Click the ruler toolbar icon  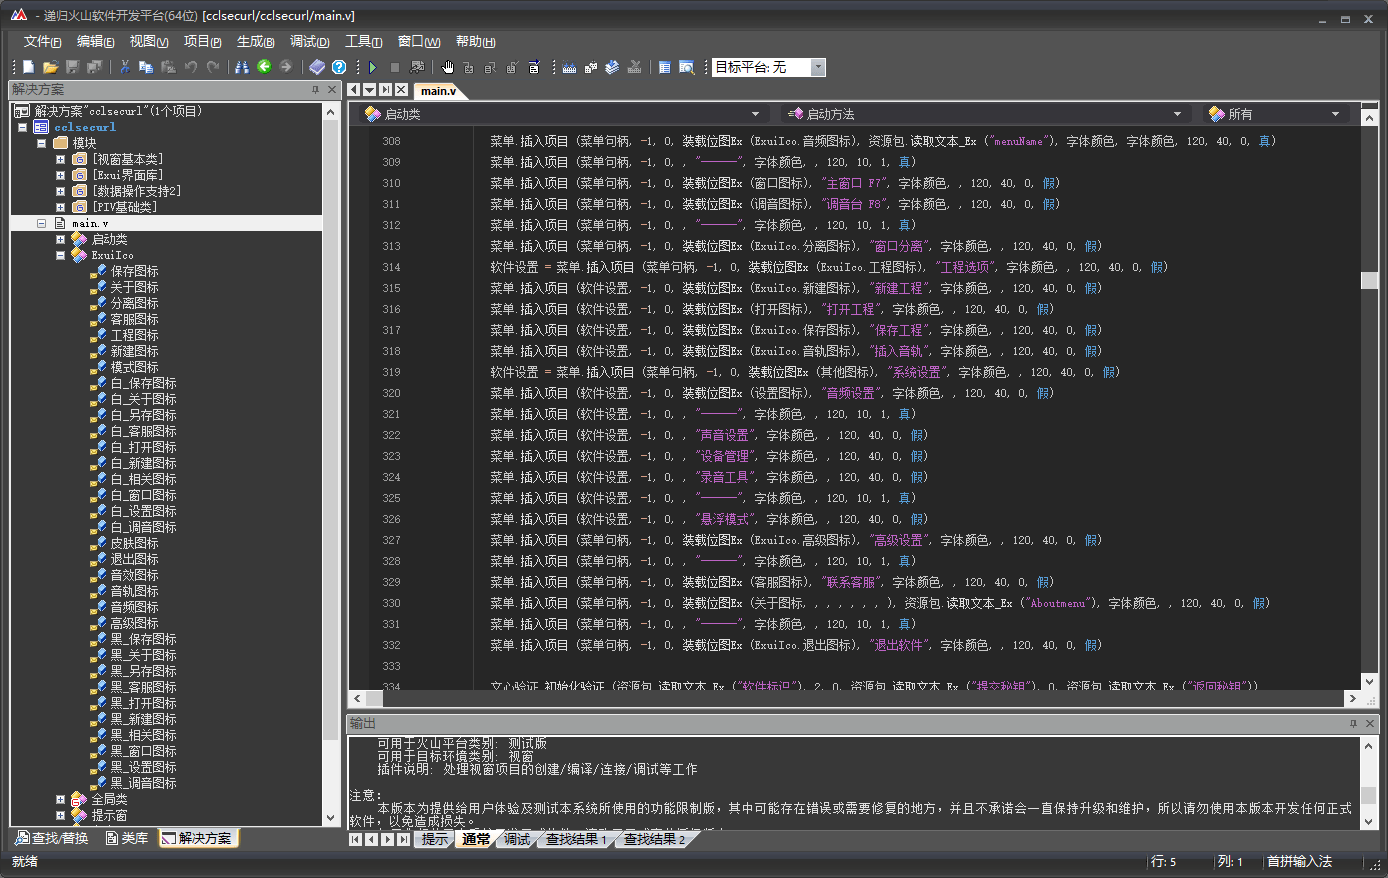point(568,67)
